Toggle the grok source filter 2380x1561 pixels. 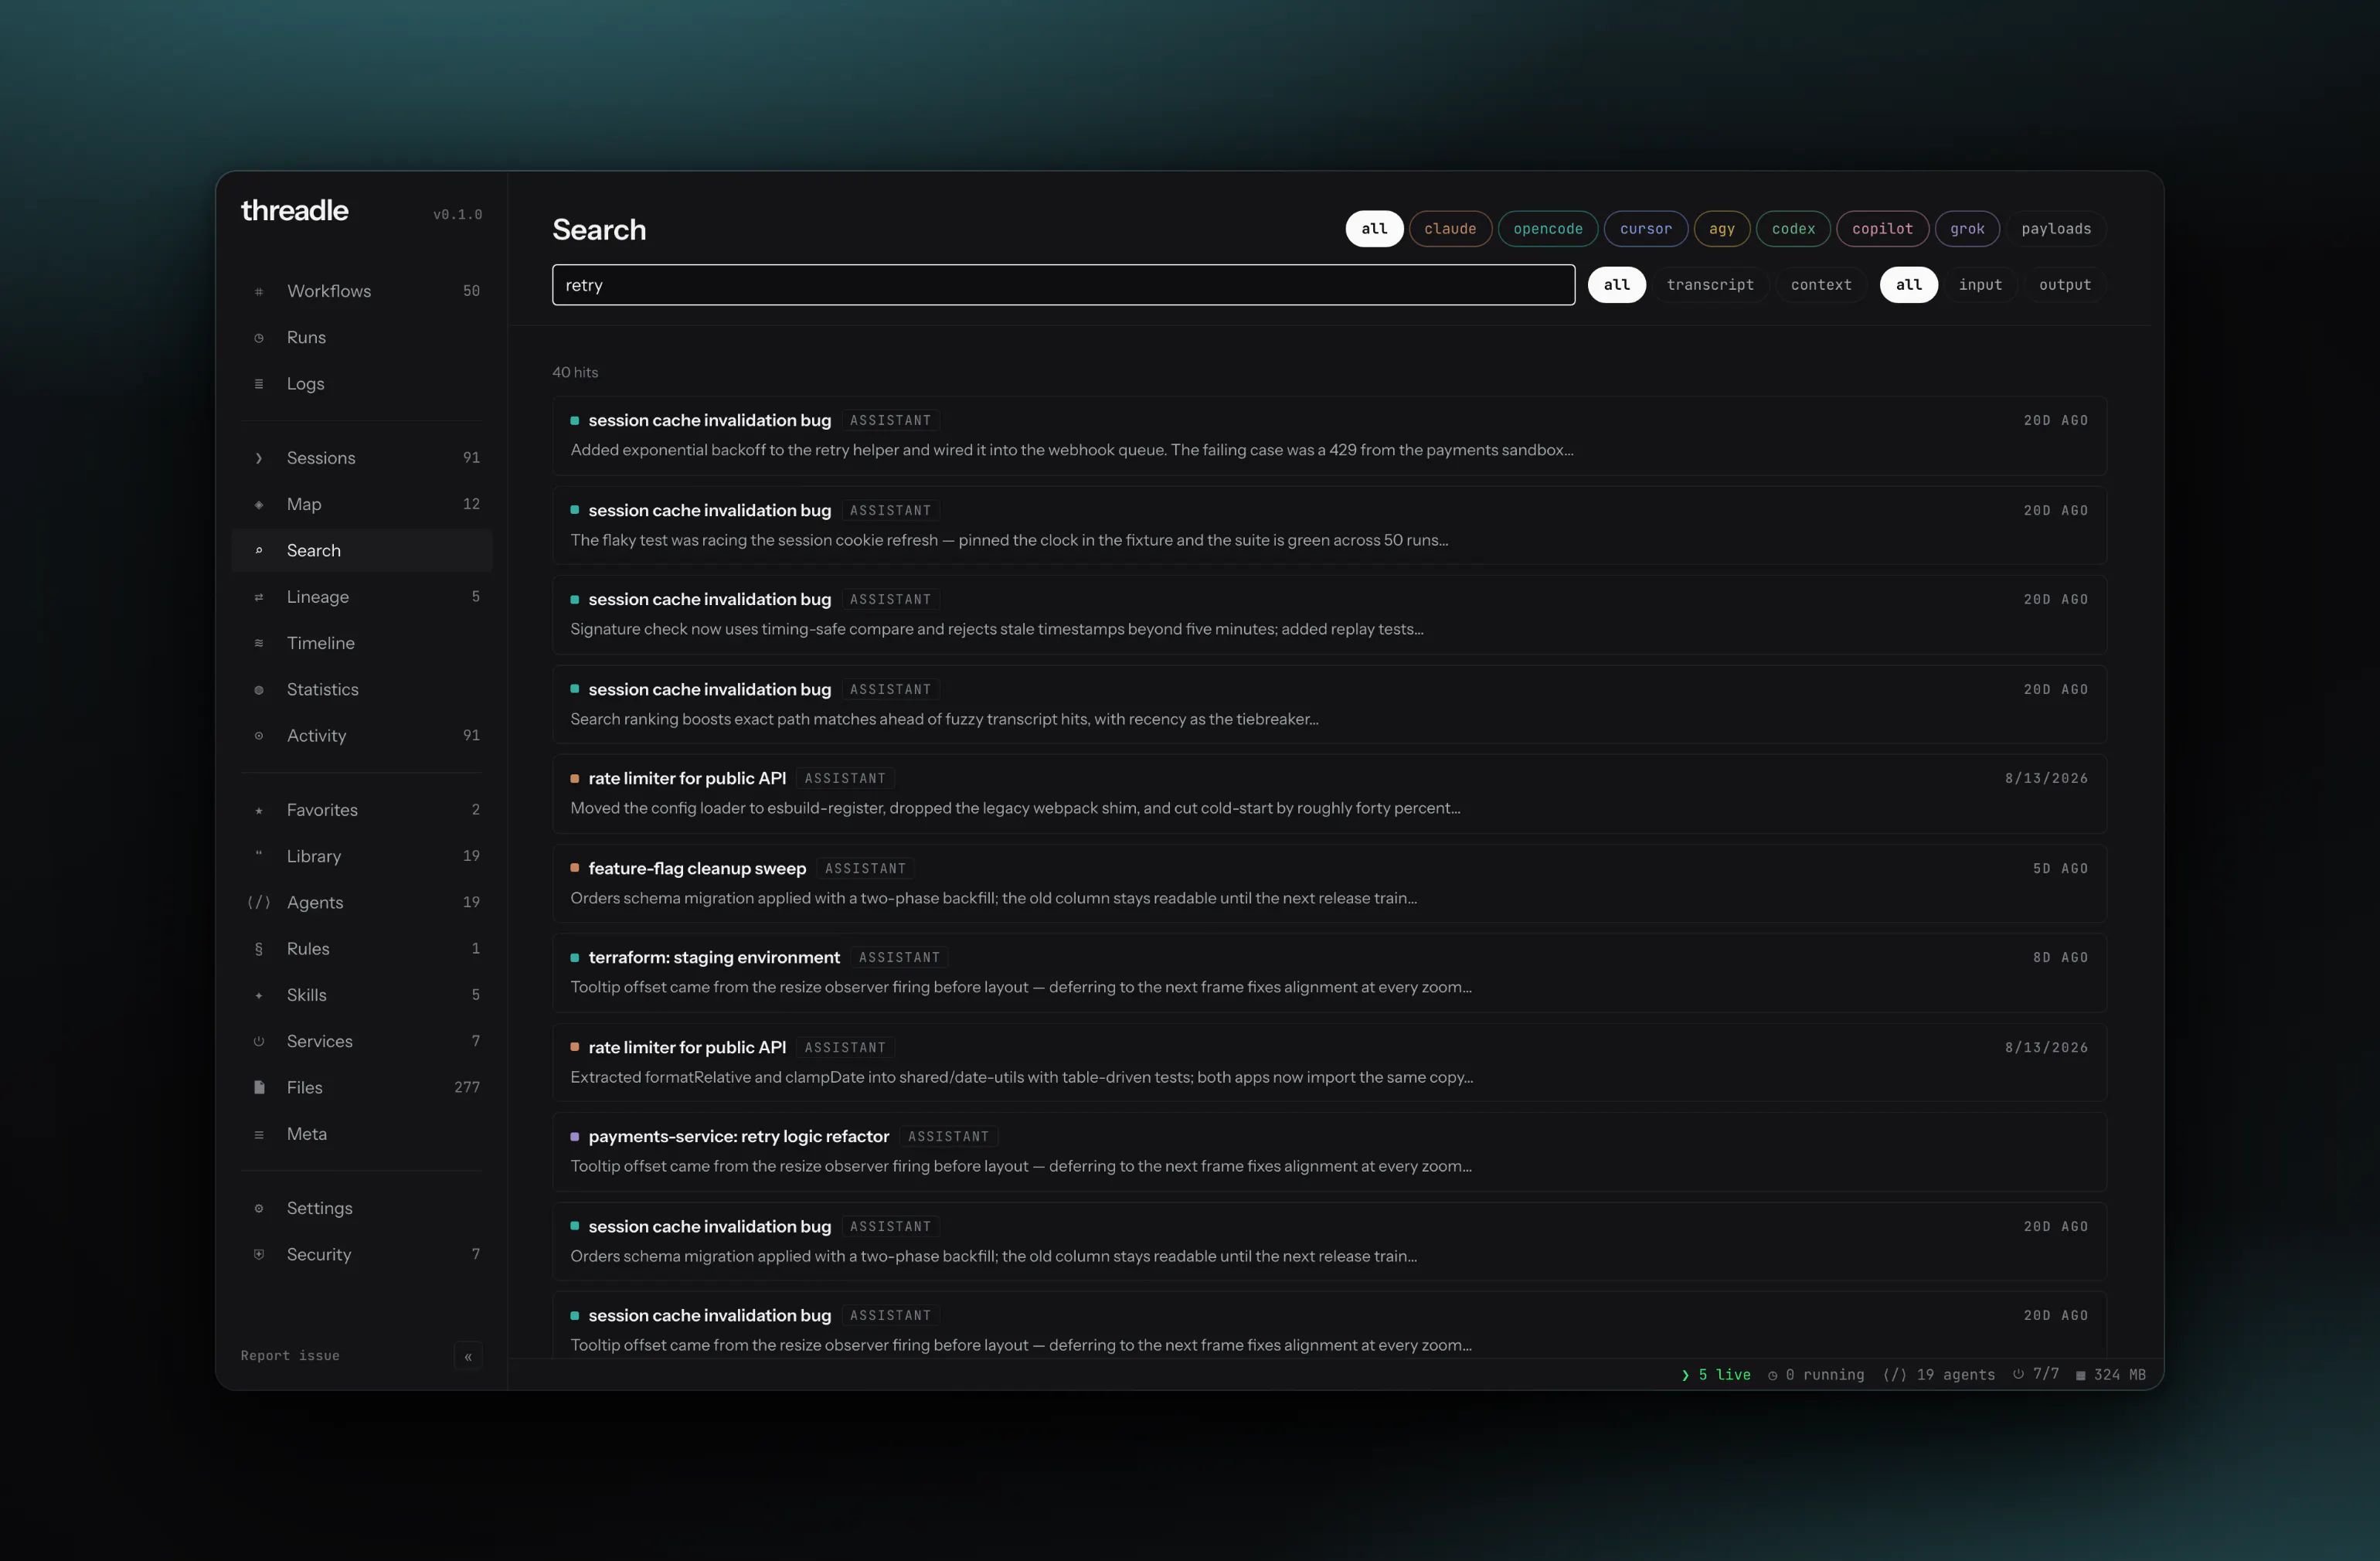point(1967,229)
